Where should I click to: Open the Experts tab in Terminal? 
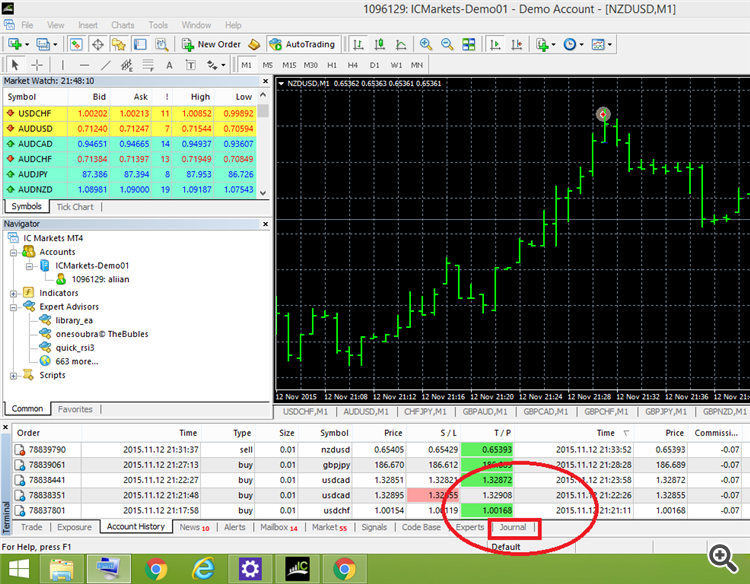(470, 527)
